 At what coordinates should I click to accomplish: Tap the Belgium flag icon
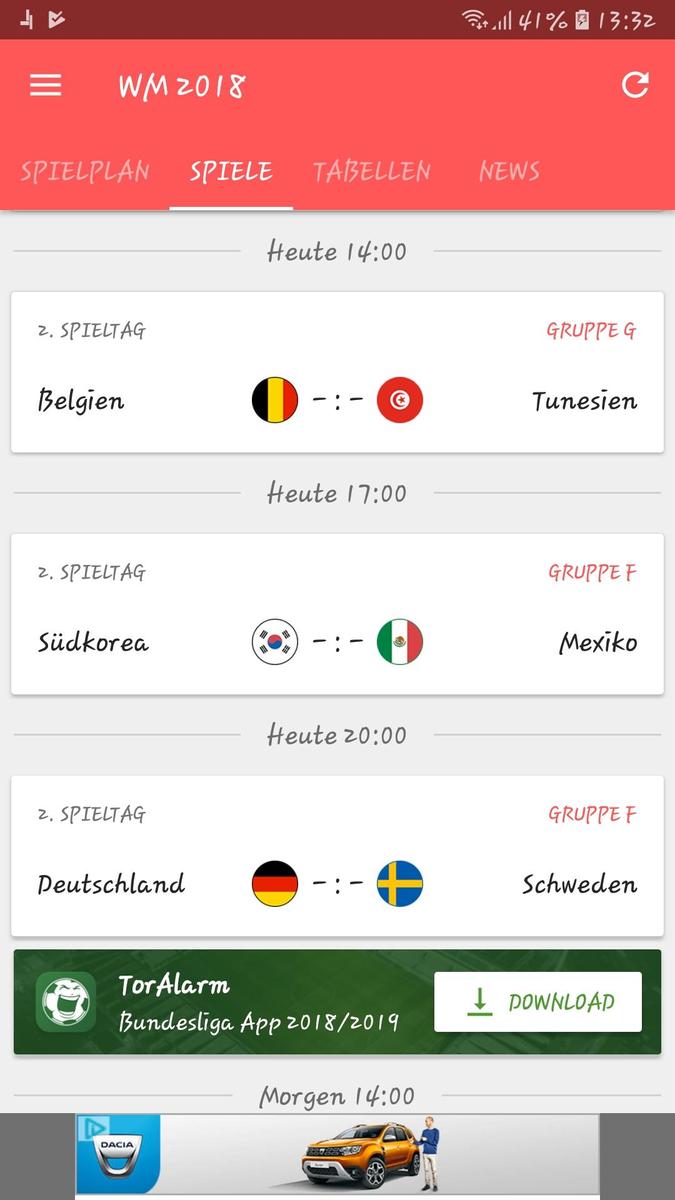point(275,401)
